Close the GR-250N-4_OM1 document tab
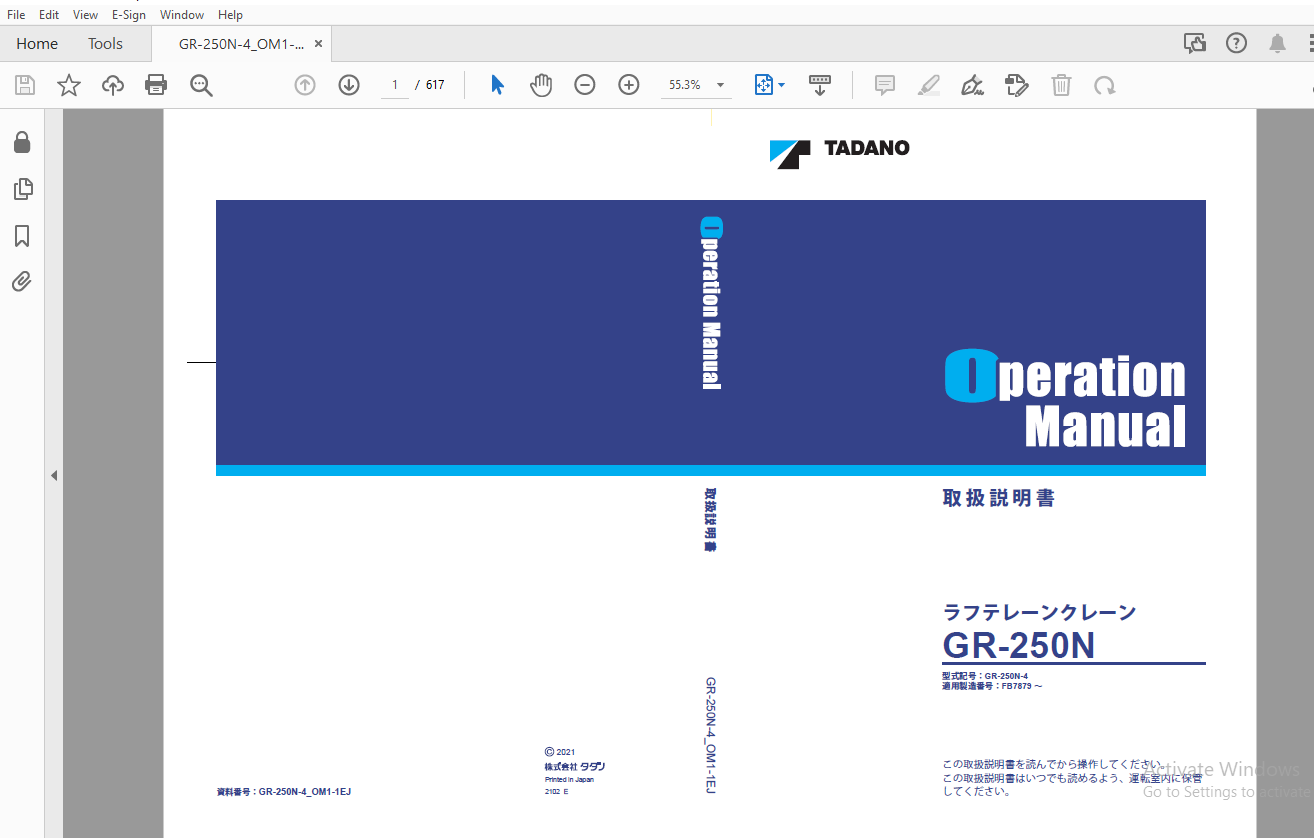1314x838 pixels. 318,44
